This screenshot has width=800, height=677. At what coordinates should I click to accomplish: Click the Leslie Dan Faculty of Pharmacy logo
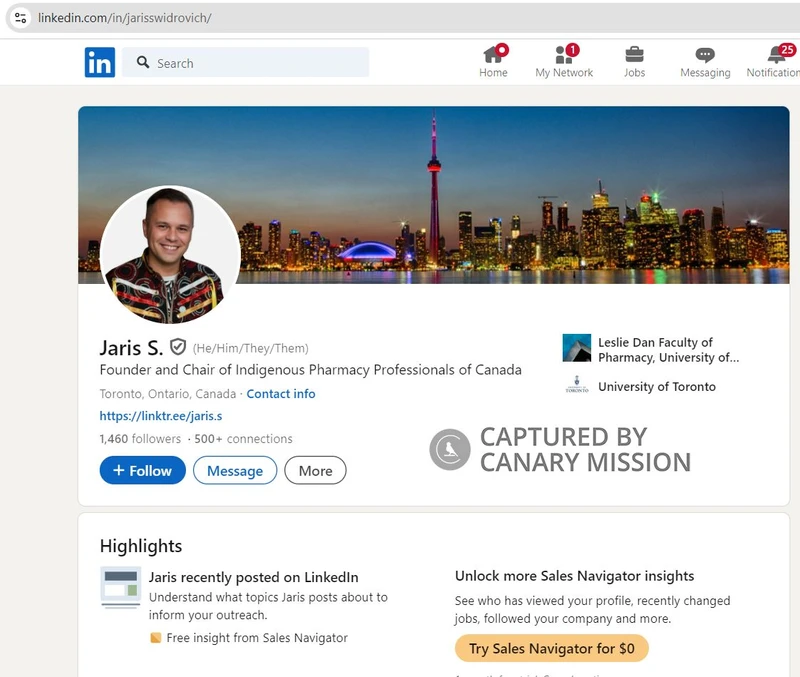pyautogui.click(x=577, y=348)
